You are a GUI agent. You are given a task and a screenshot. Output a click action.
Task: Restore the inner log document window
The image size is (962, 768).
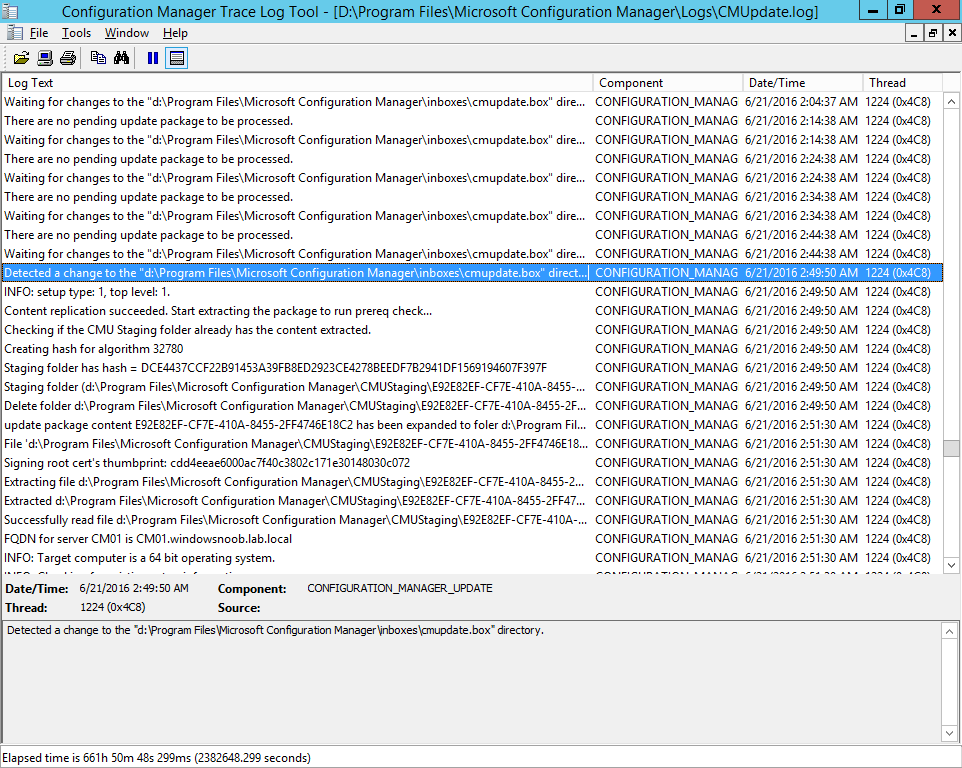coord(933,33)
